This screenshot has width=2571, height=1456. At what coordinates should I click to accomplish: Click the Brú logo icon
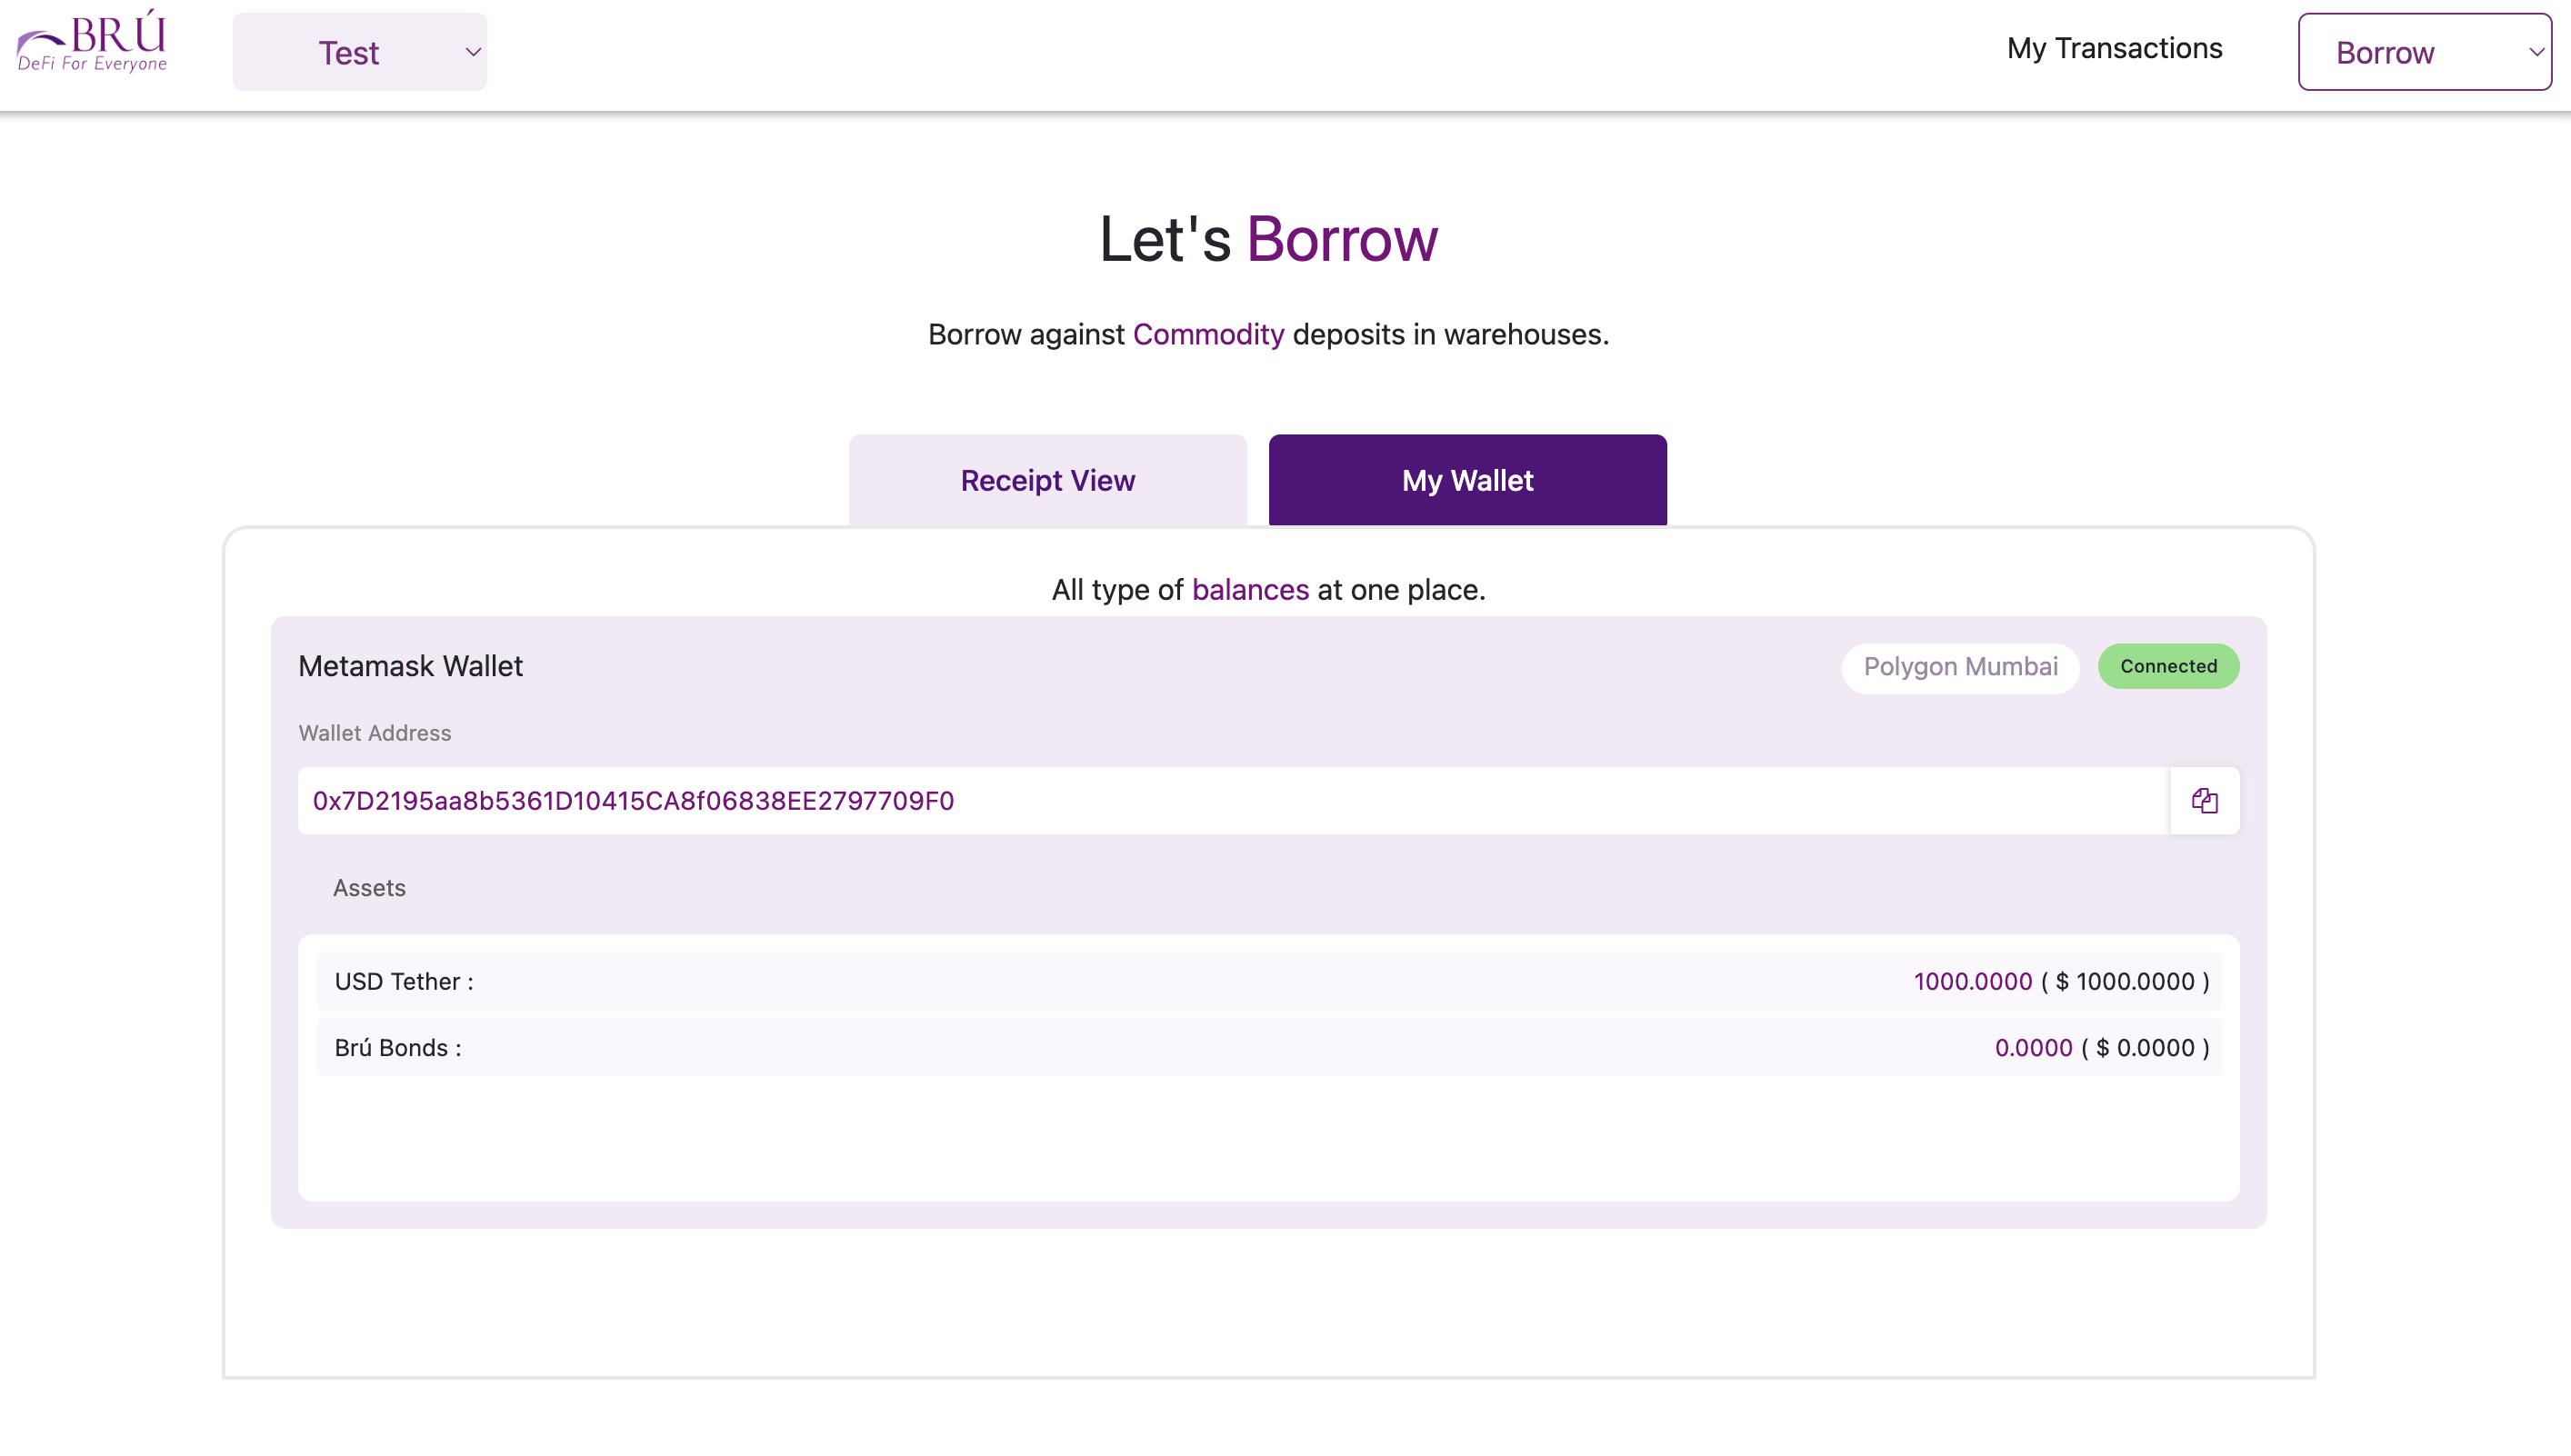click(92, 42)
